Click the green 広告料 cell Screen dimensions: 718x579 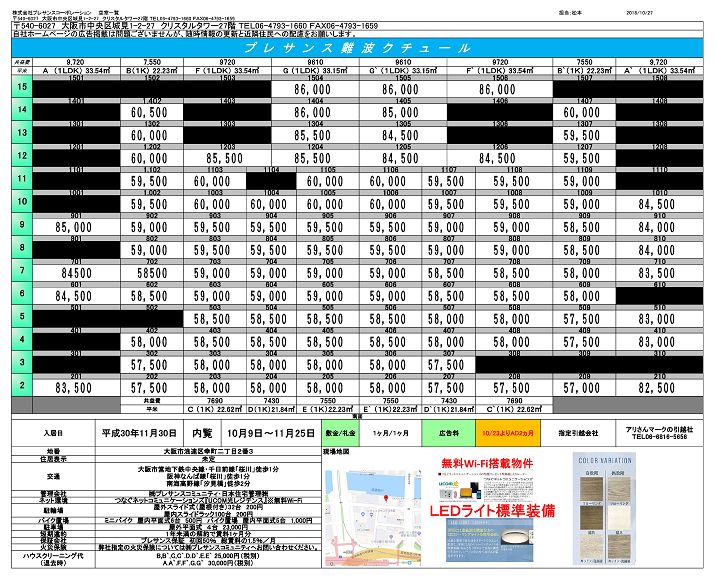449,433
